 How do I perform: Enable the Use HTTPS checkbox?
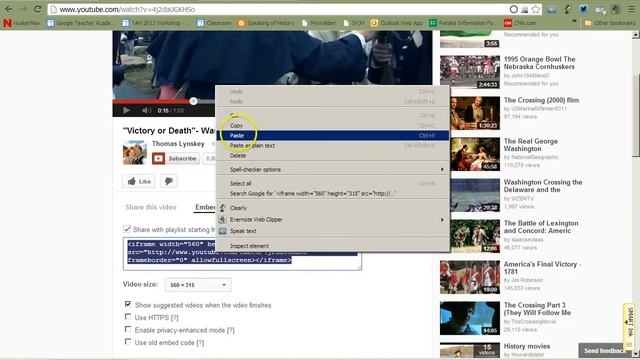pyautogui.click(x=128, y=317)
